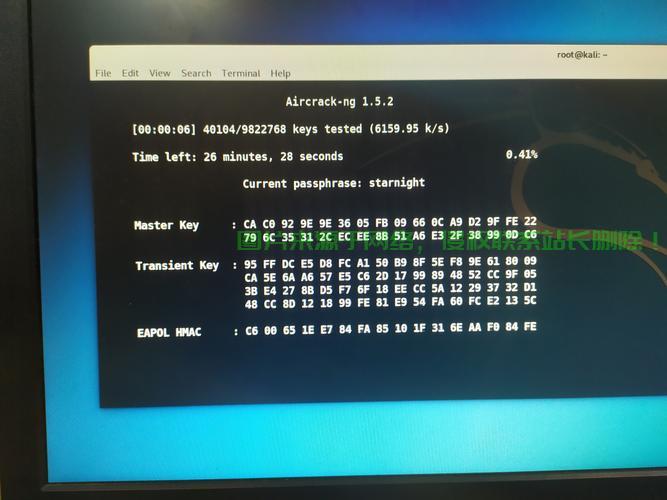Click the Time left countdown text

[x=237, y=157]
